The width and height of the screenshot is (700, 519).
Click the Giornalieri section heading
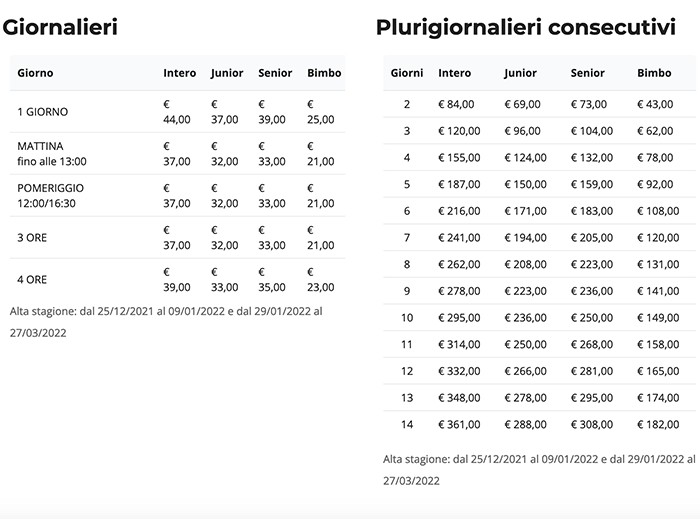click(x=60, y=27)
